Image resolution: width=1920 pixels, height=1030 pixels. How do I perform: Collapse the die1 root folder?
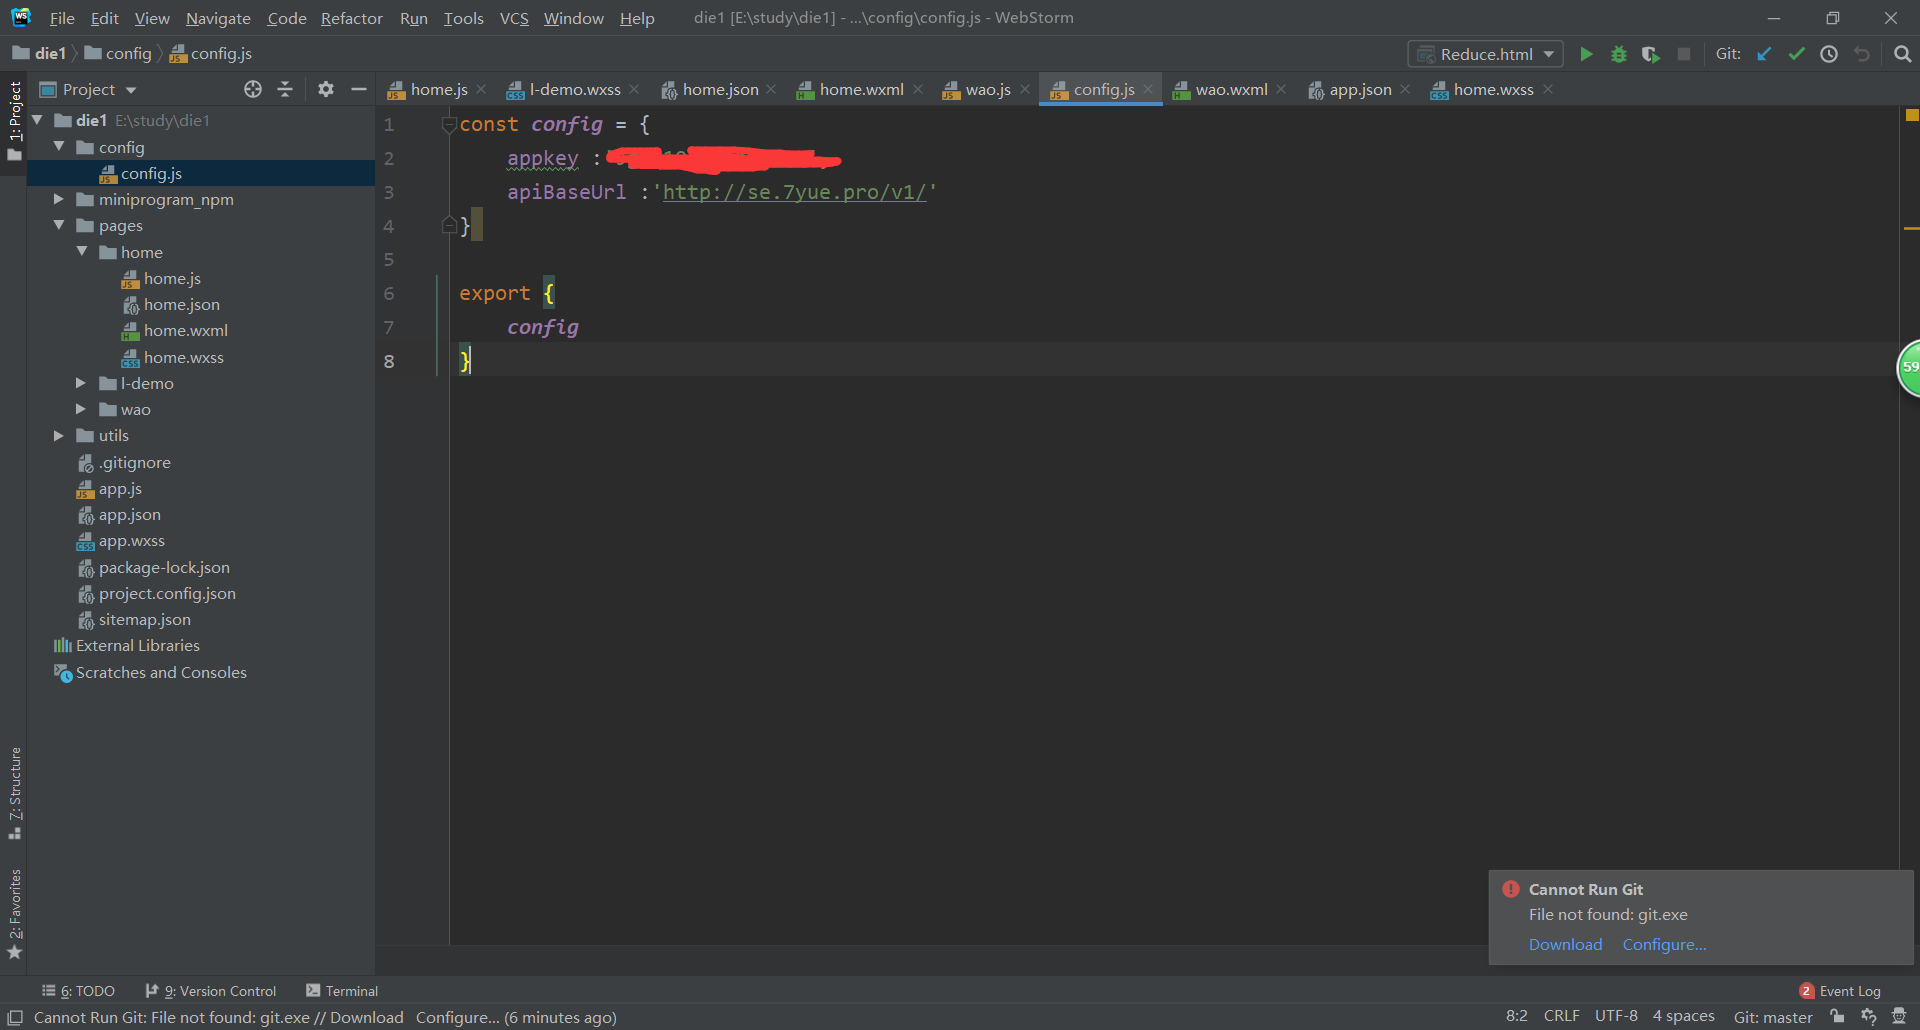pyautogui.click(x=38, y=120)
